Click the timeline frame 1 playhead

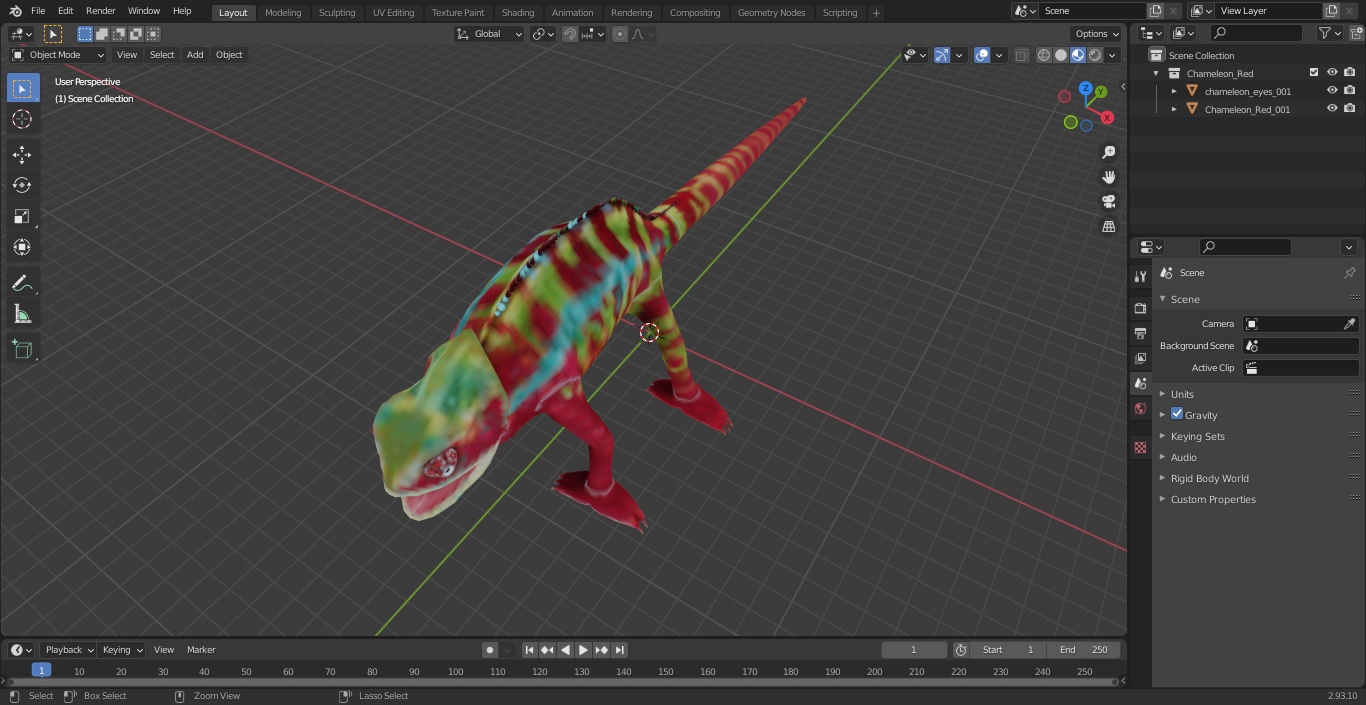[x=41, y=671]
